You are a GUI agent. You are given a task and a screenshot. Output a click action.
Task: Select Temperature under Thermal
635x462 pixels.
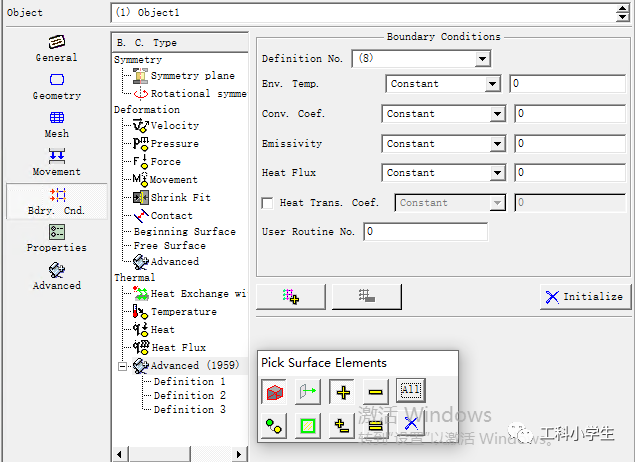175,312
